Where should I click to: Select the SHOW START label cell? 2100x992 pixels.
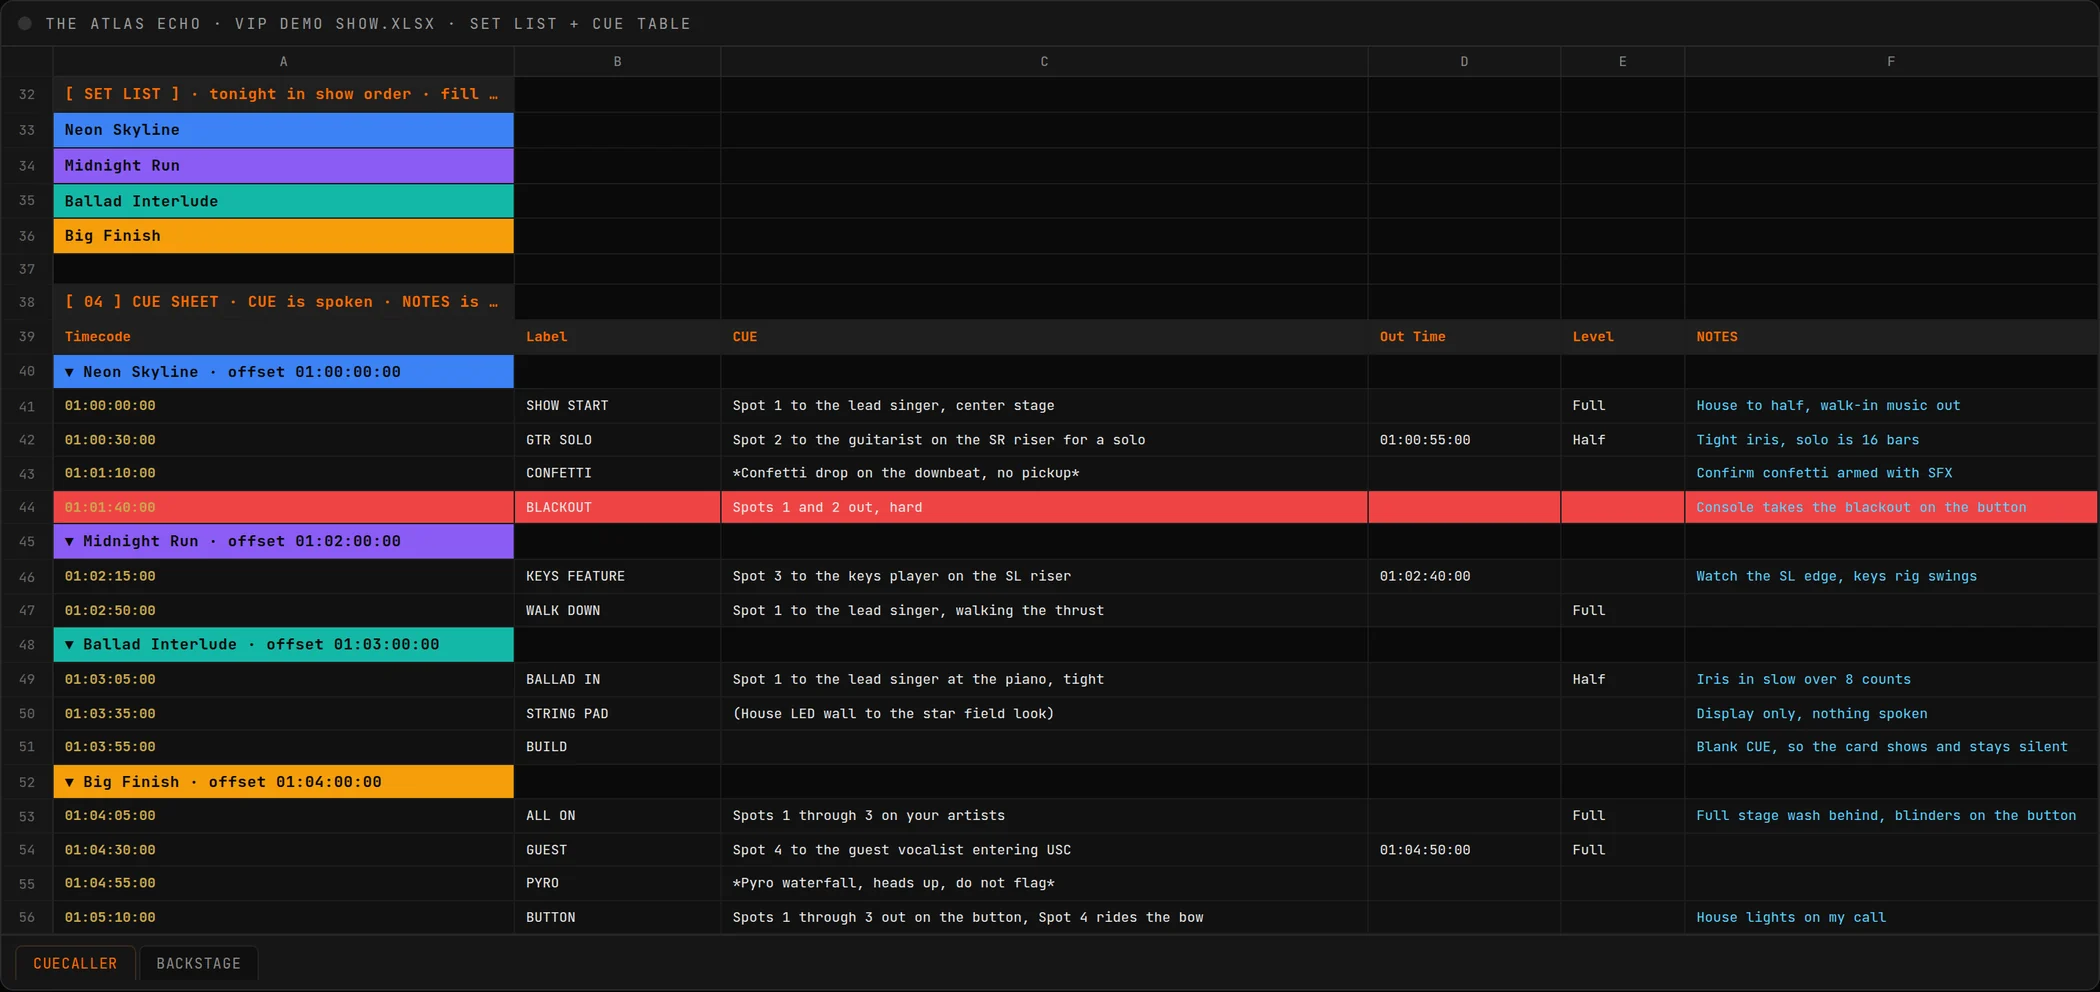[x=617, y=406]
